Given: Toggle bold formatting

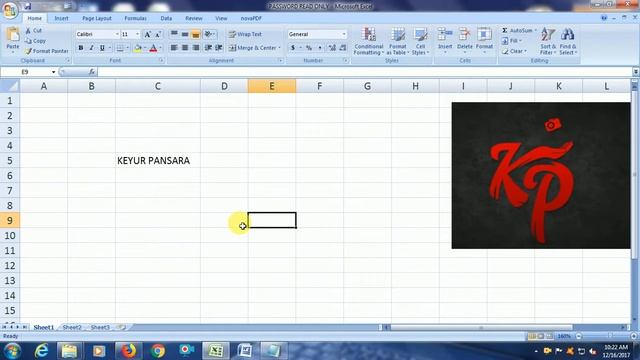Looking at the screenshot, I should [81, 48].
